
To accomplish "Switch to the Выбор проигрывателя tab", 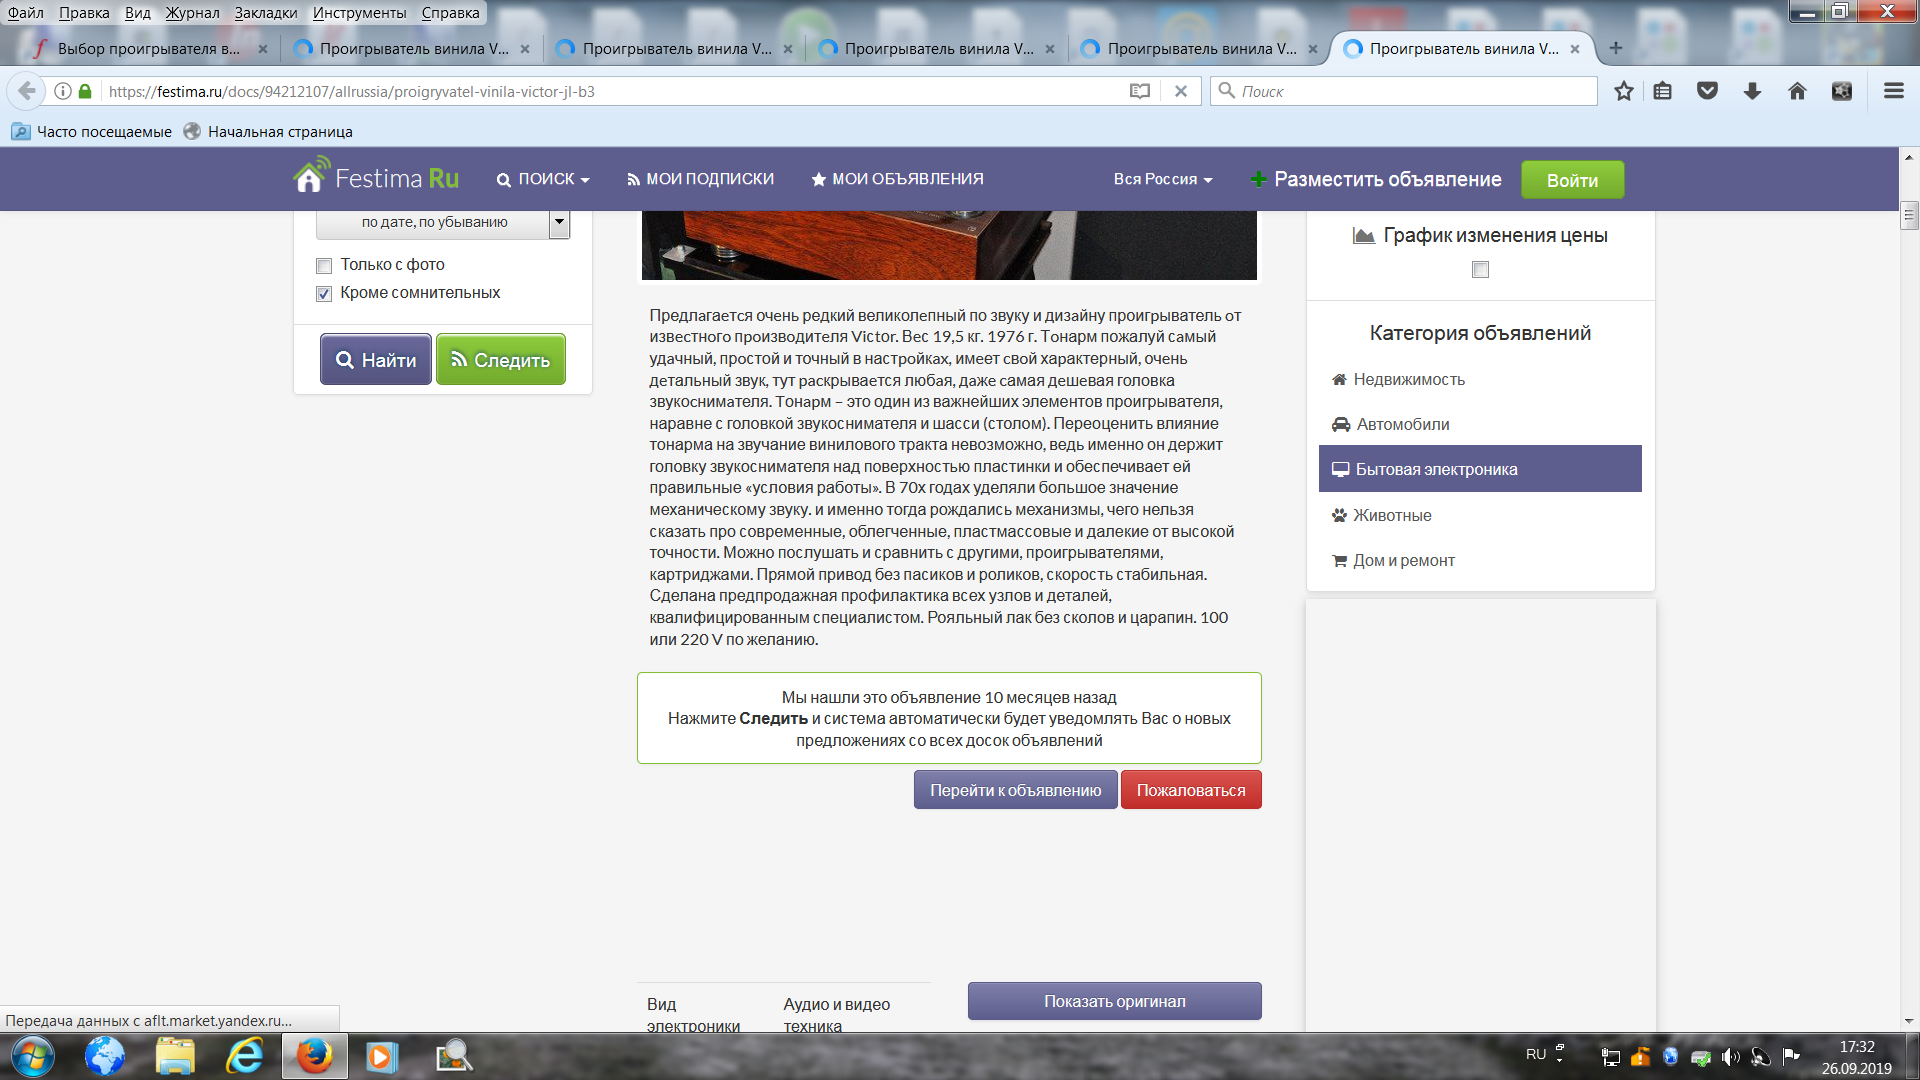I will 148,48.
